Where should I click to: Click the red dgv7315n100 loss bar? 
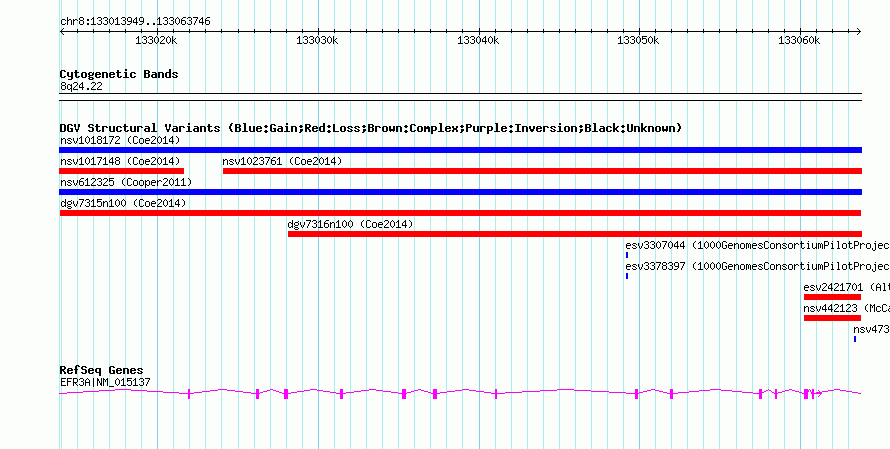(x=460, y=213)
